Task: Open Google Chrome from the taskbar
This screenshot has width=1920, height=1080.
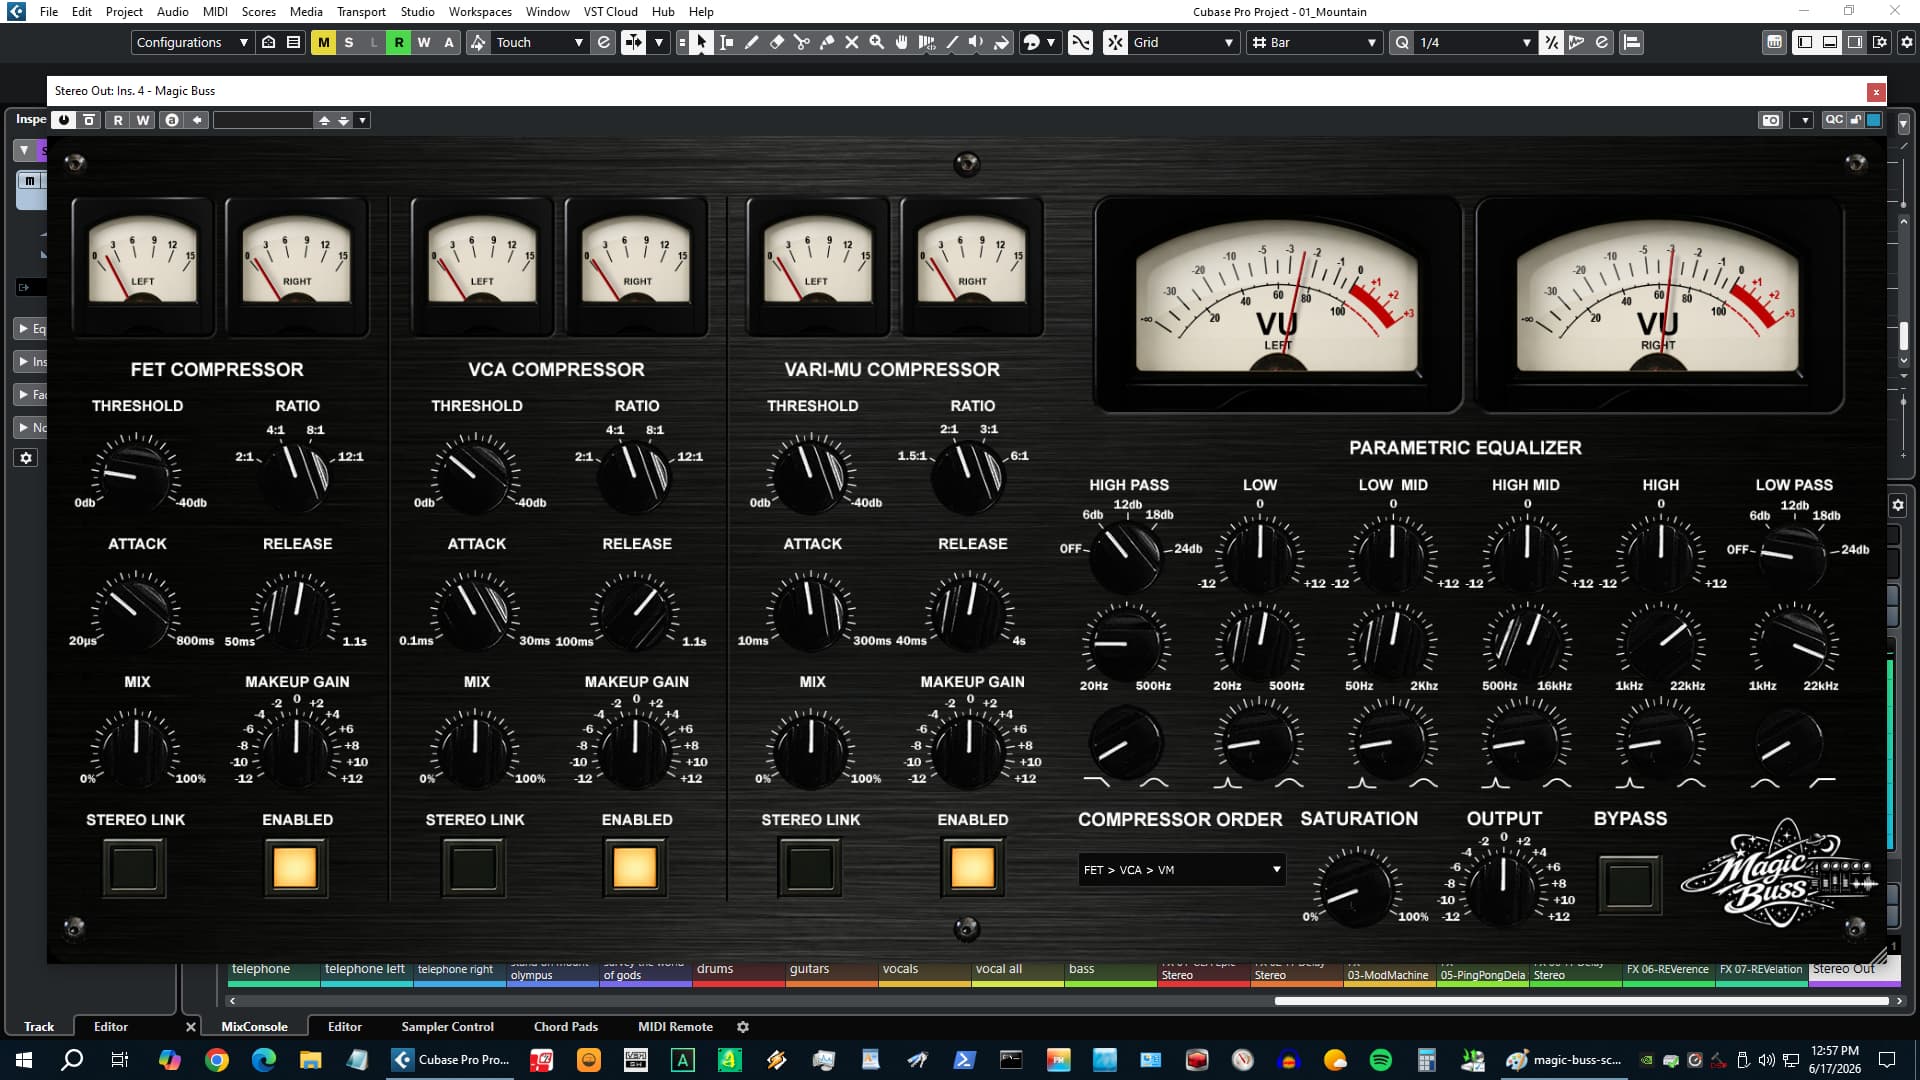Action: coord(216,1060)
